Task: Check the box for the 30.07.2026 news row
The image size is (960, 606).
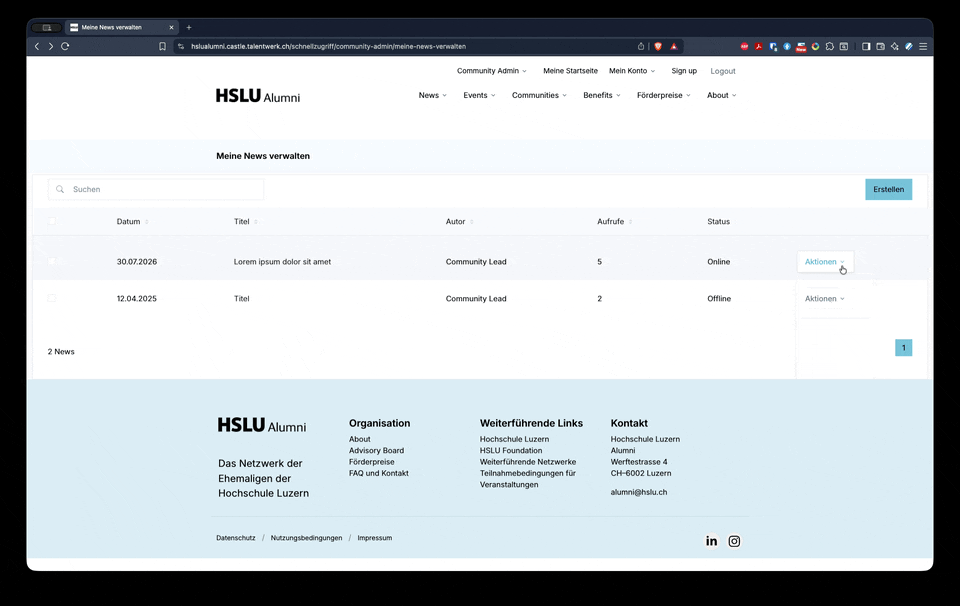Action: pyautogui.click(x=52, y=261)
